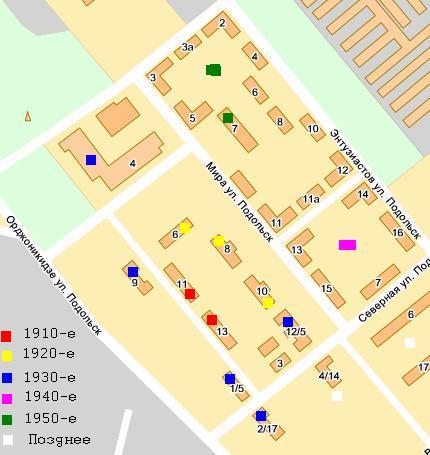Click the yellow 1920-е legend swatch

pos(7,356)
